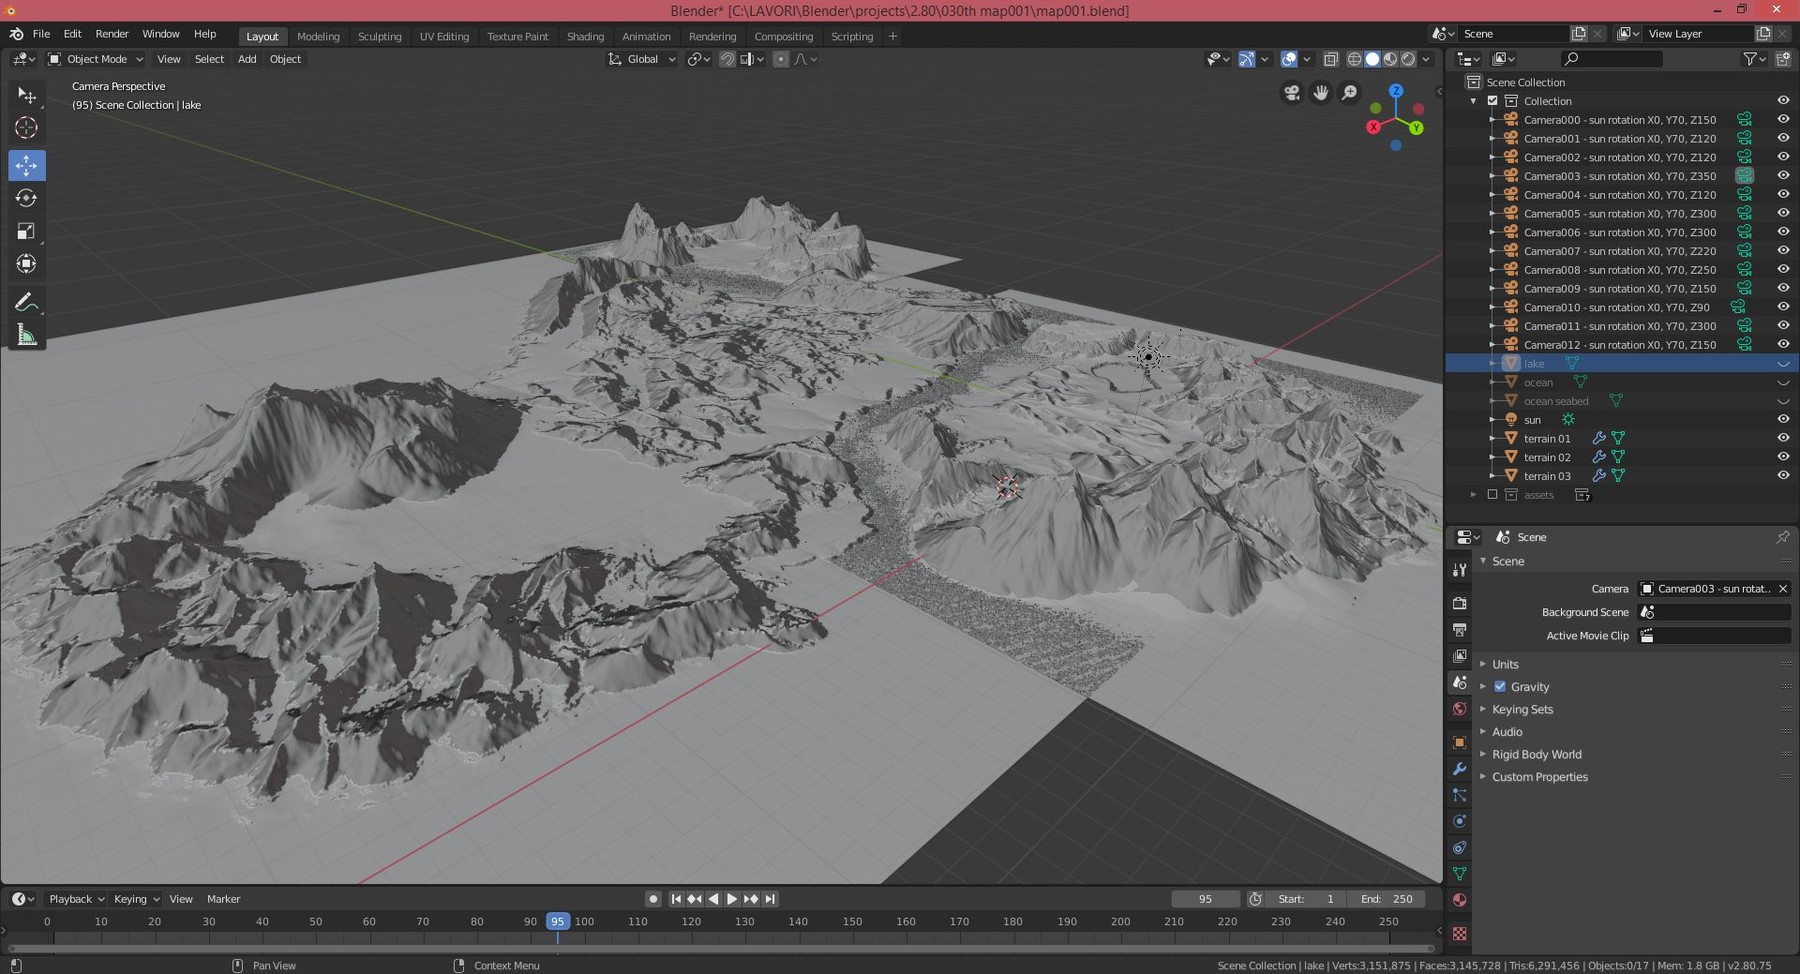Switch viewport to Rendered shading mode
The height and width of the screenshot is (974, 1800).
(x=1407, y=59)
